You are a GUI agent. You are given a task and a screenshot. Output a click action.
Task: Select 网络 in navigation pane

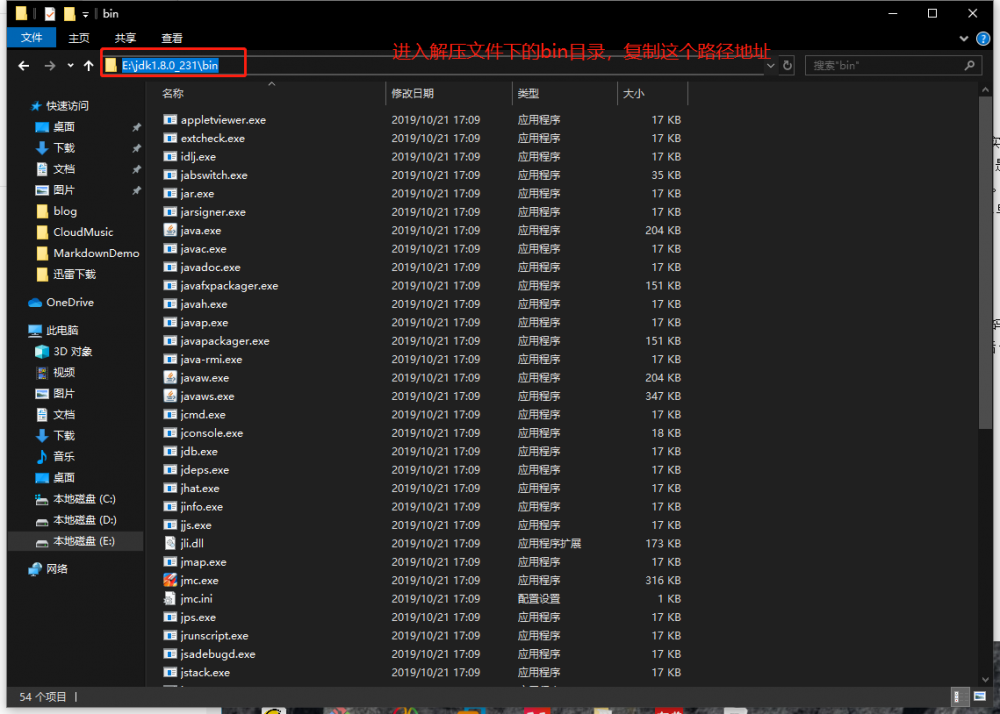click(56, 569)
